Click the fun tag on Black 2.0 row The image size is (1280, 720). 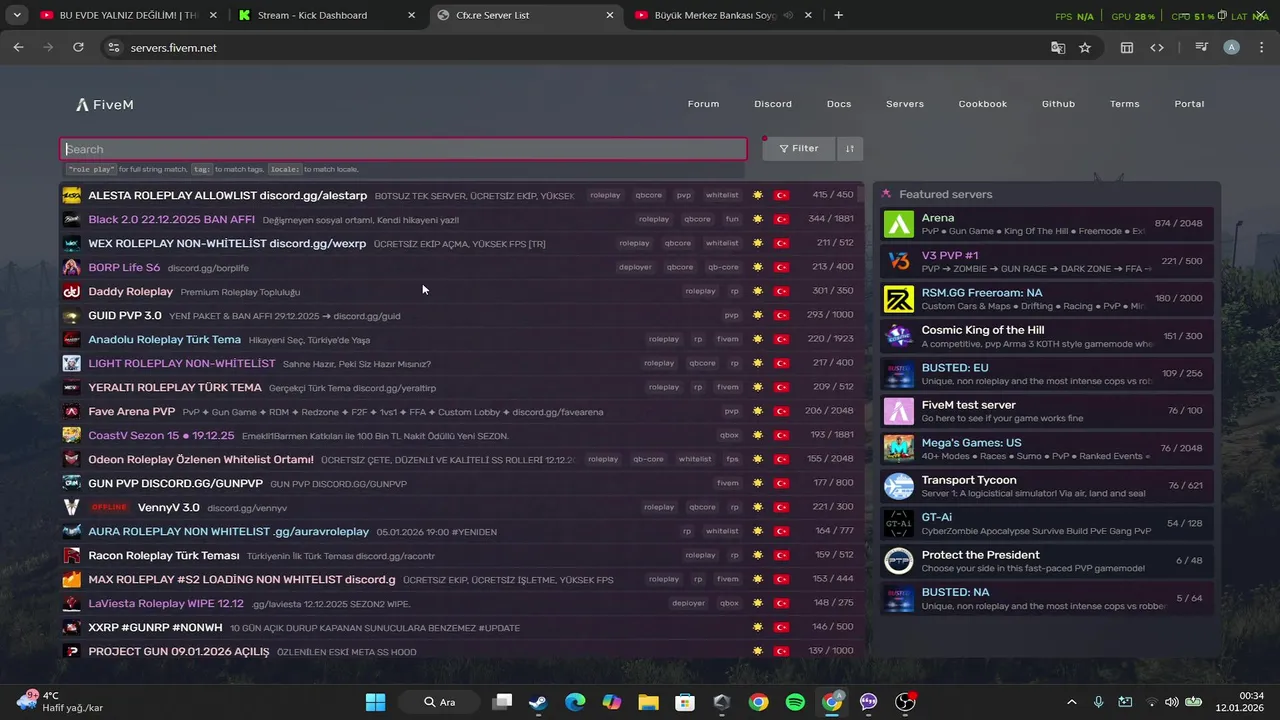732,220
